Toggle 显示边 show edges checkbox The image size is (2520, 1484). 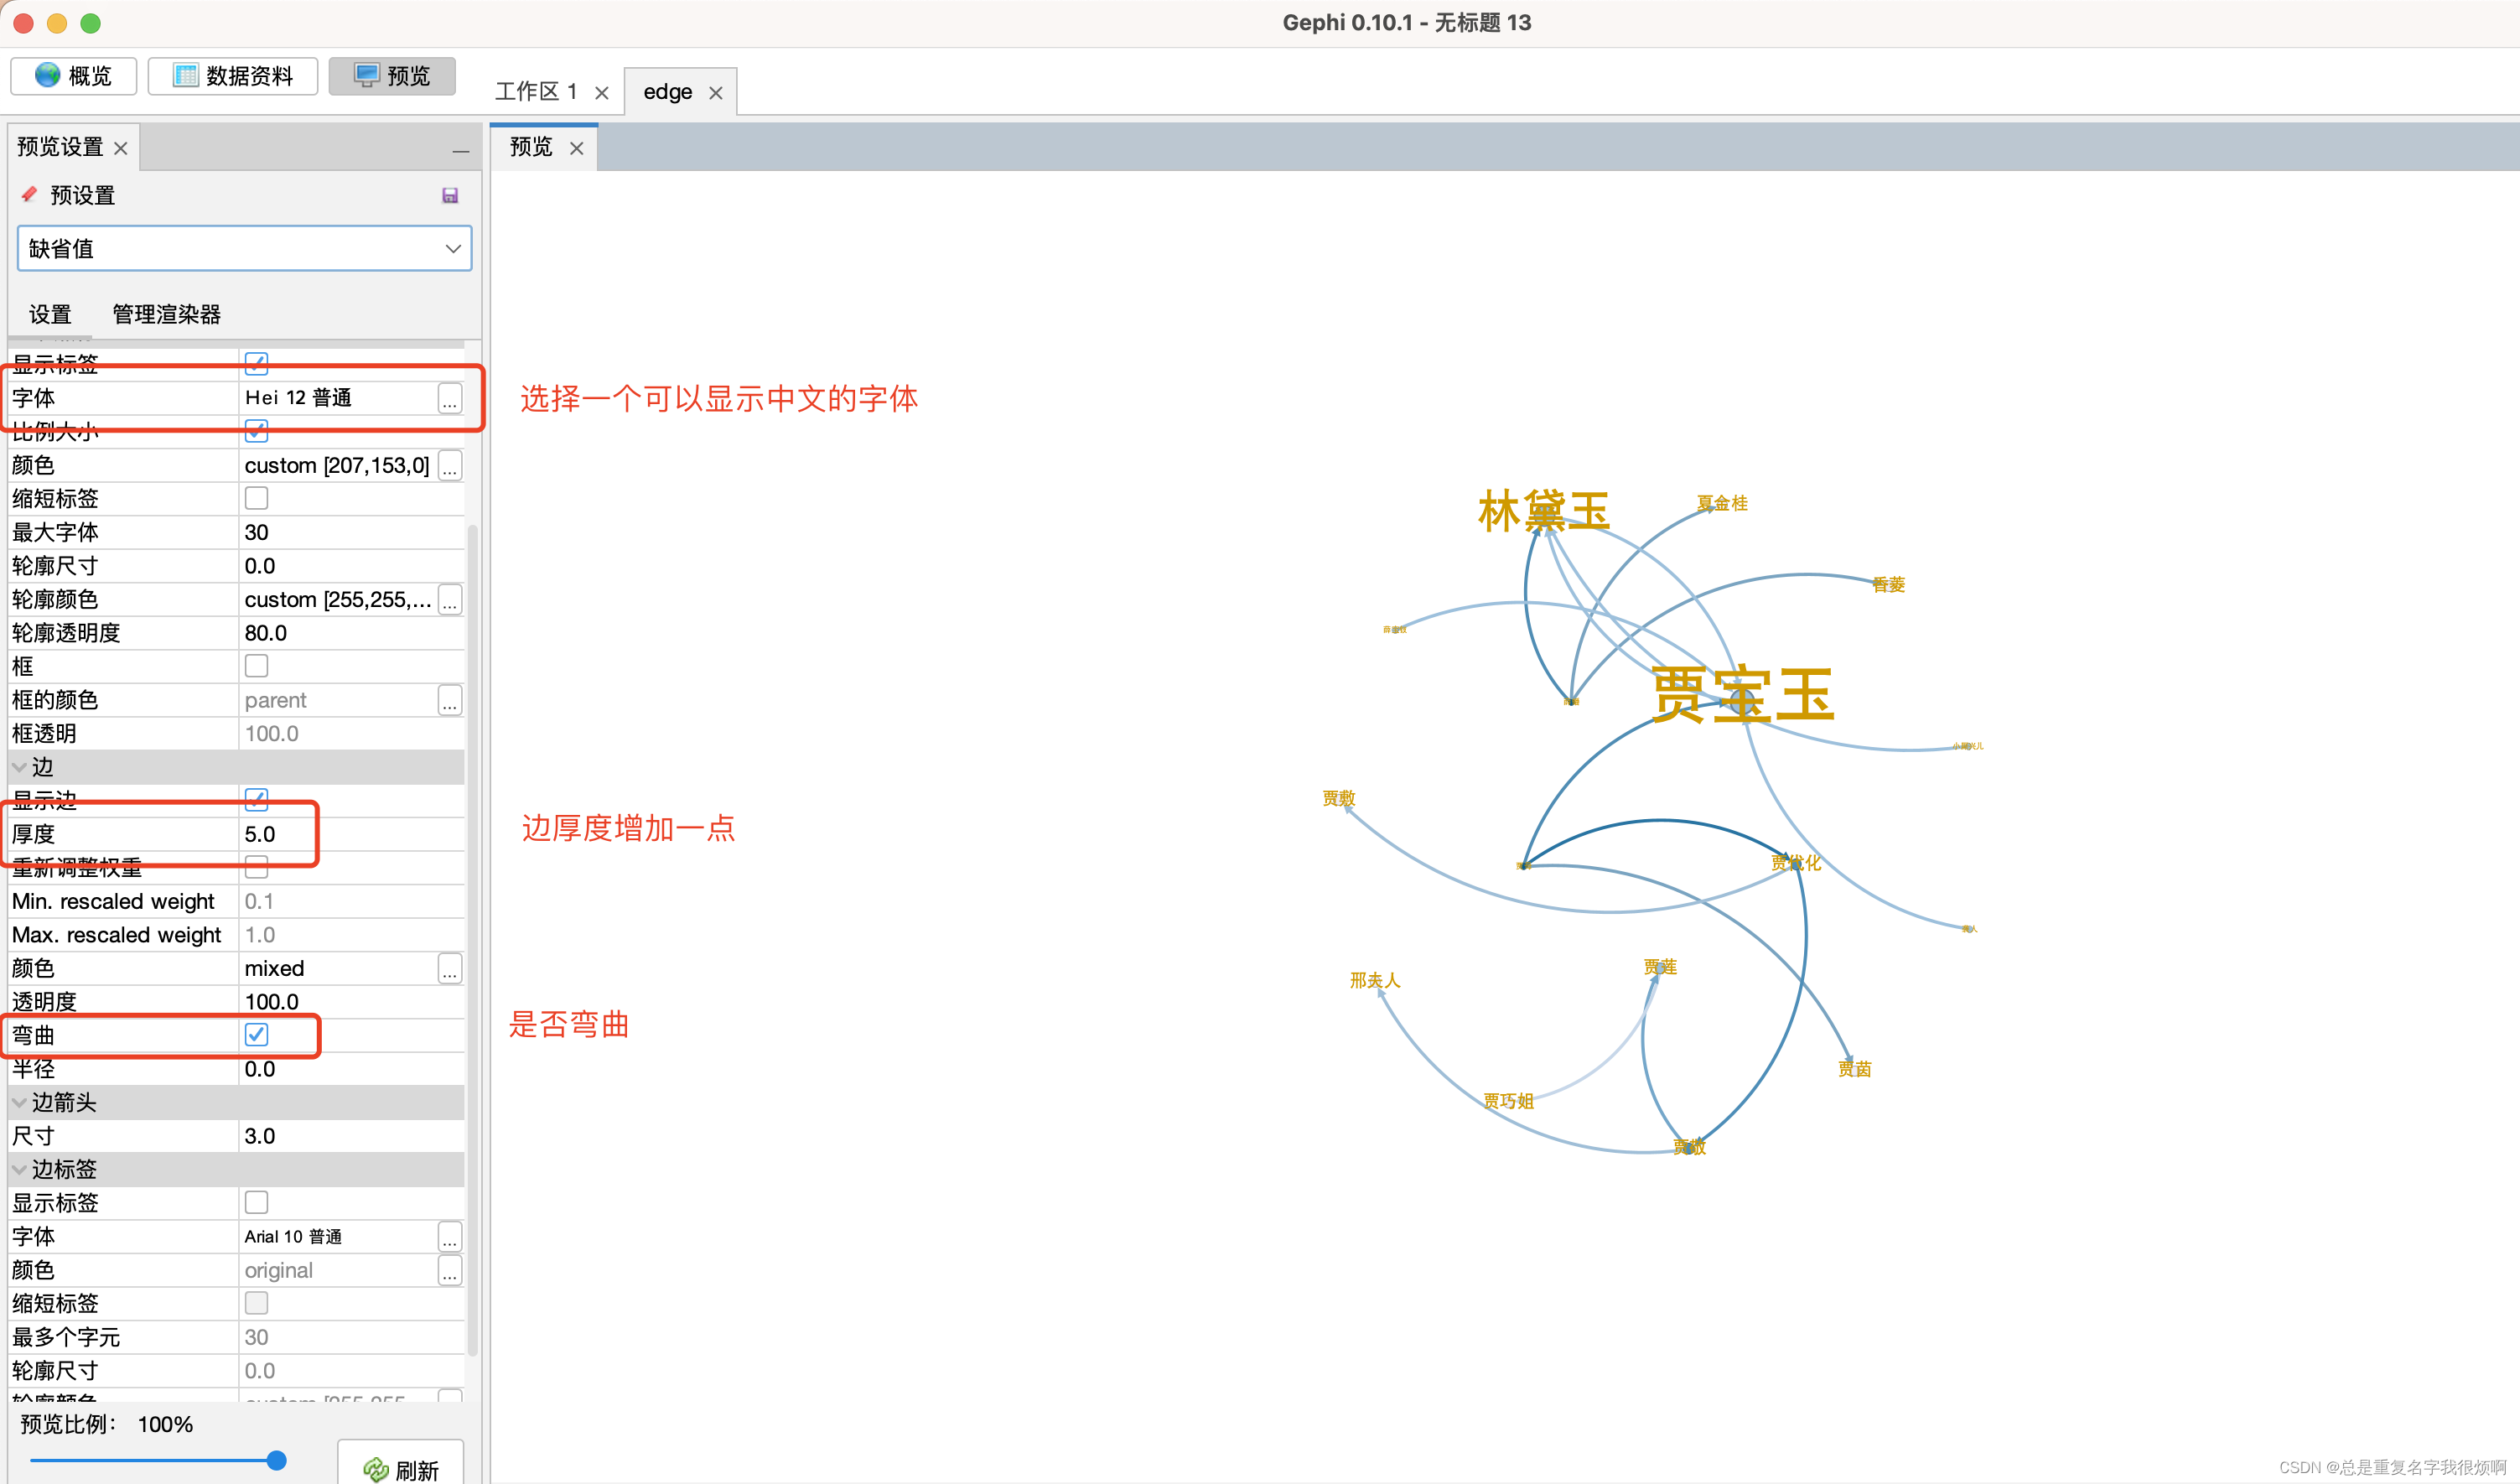[257, 799]
